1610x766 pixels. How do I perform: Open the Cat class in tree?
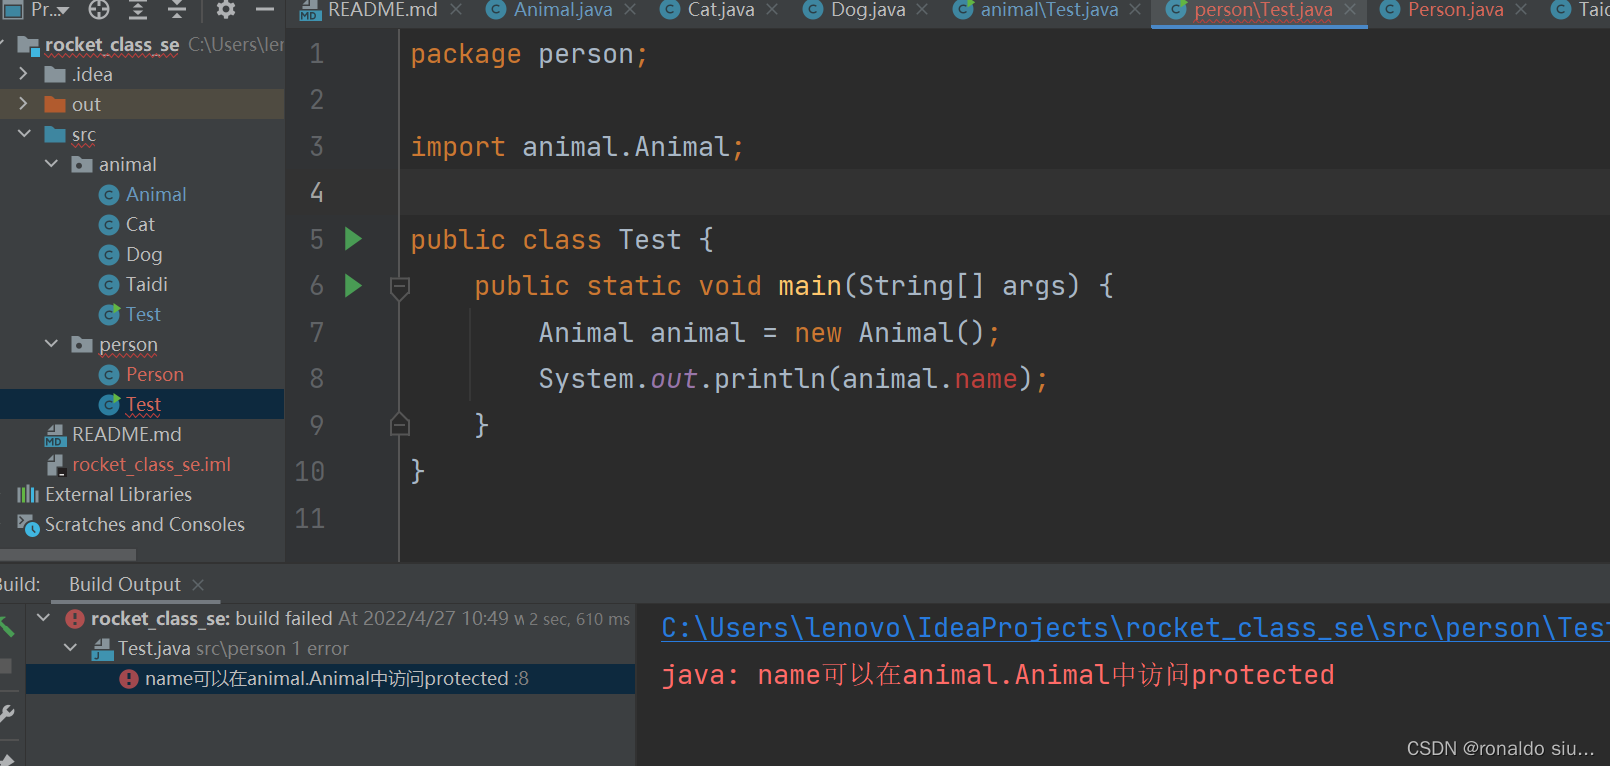click(140, 224)
